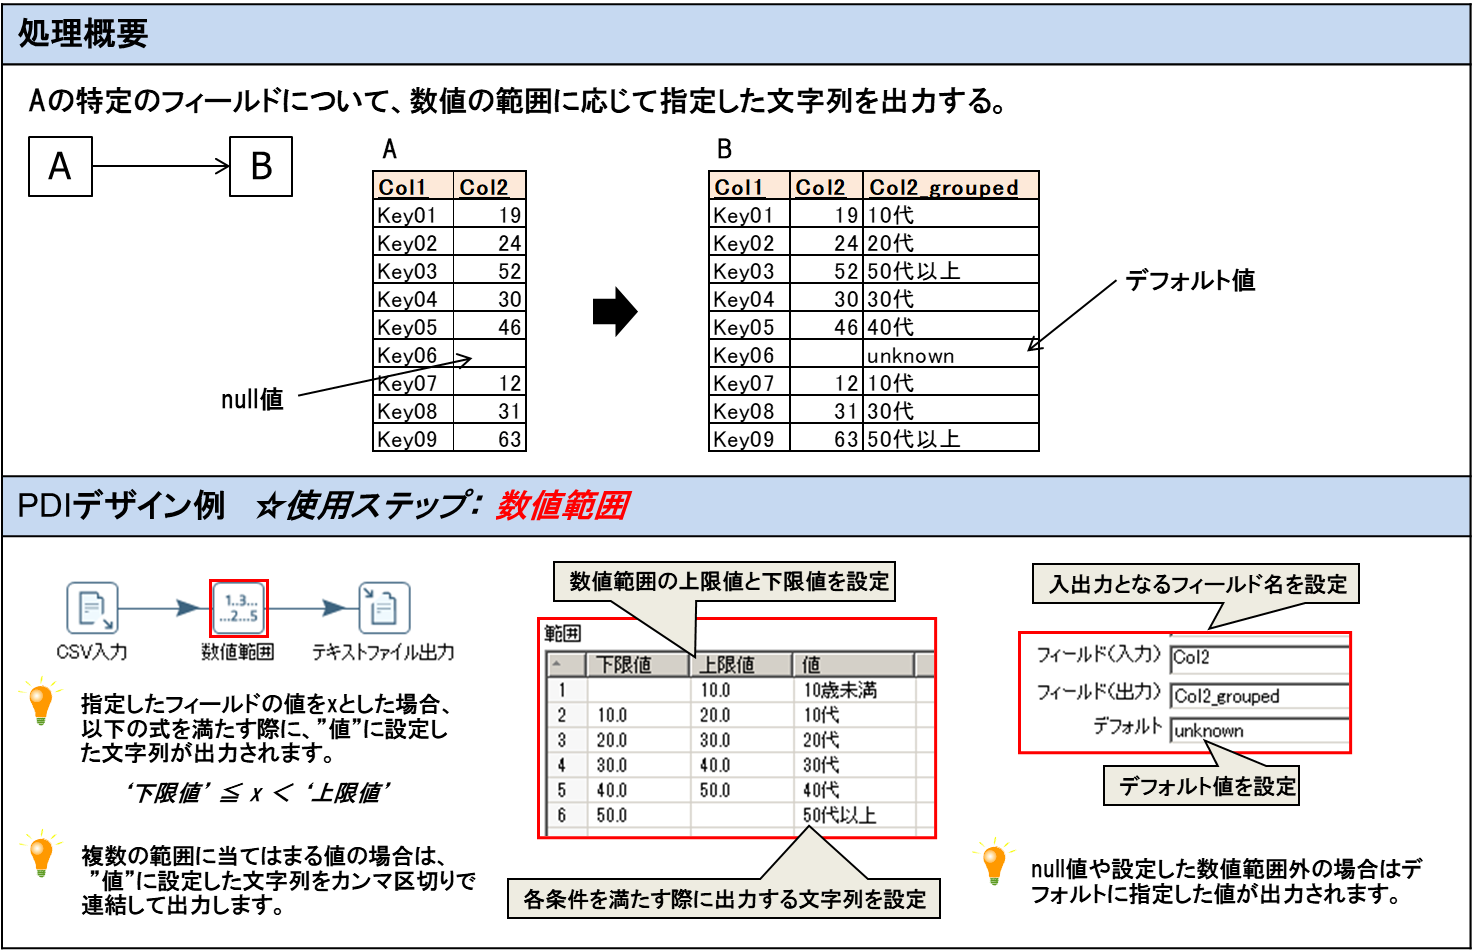
Task: Open the テキストファイル出力 step icon
Action: pyautogui.click(x=385, y=608)
